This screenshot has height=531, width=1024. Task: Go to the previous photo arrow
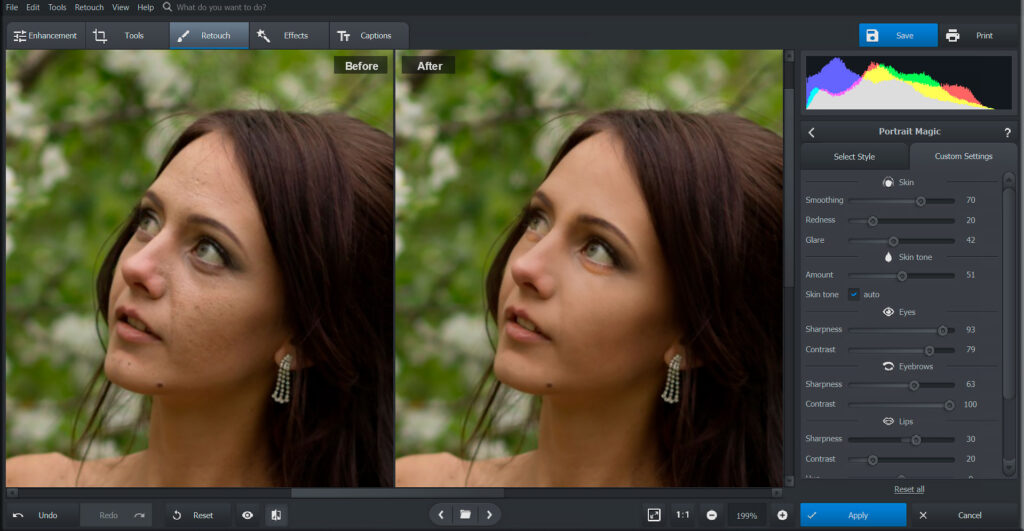pyautogui.click(x=441, y=515)
